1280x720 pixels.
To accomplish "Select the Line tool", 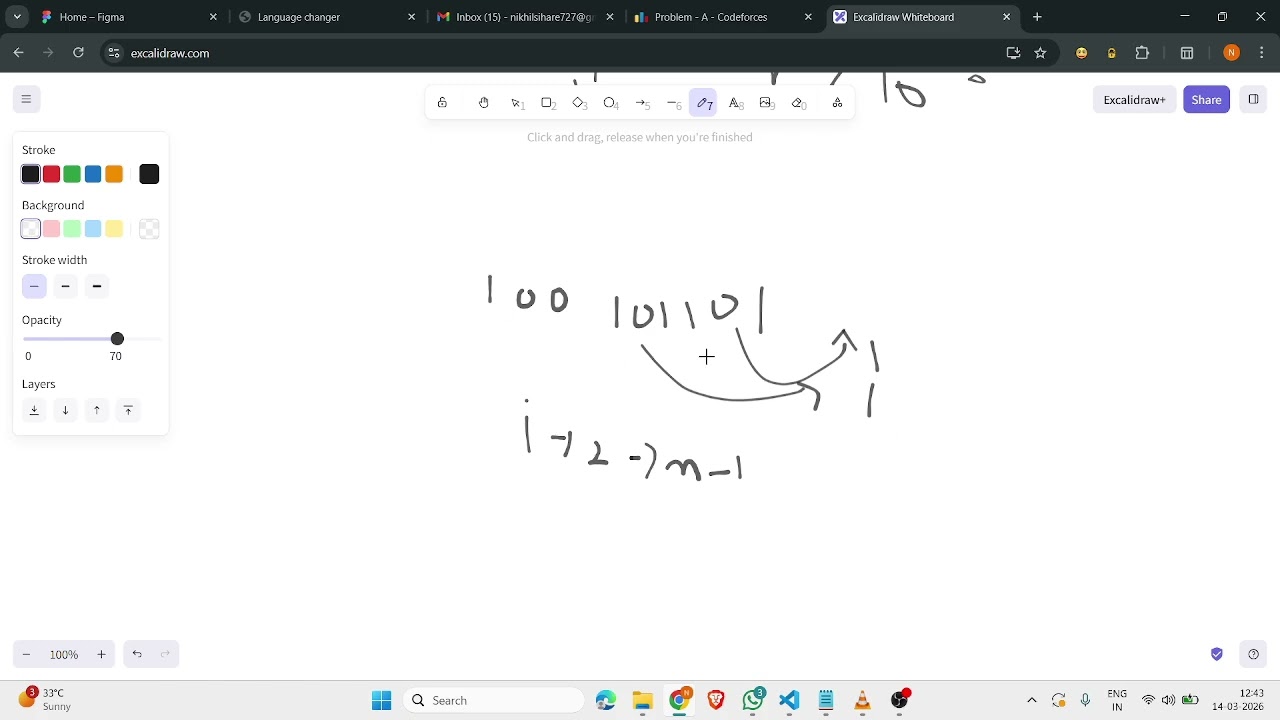I will tap(674, 103).
